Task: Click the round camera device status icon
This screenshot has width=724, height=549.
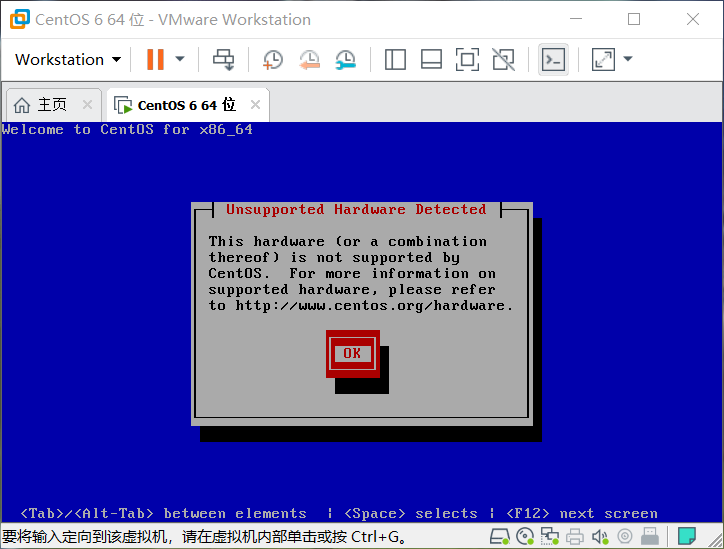Action: (625, 536)
